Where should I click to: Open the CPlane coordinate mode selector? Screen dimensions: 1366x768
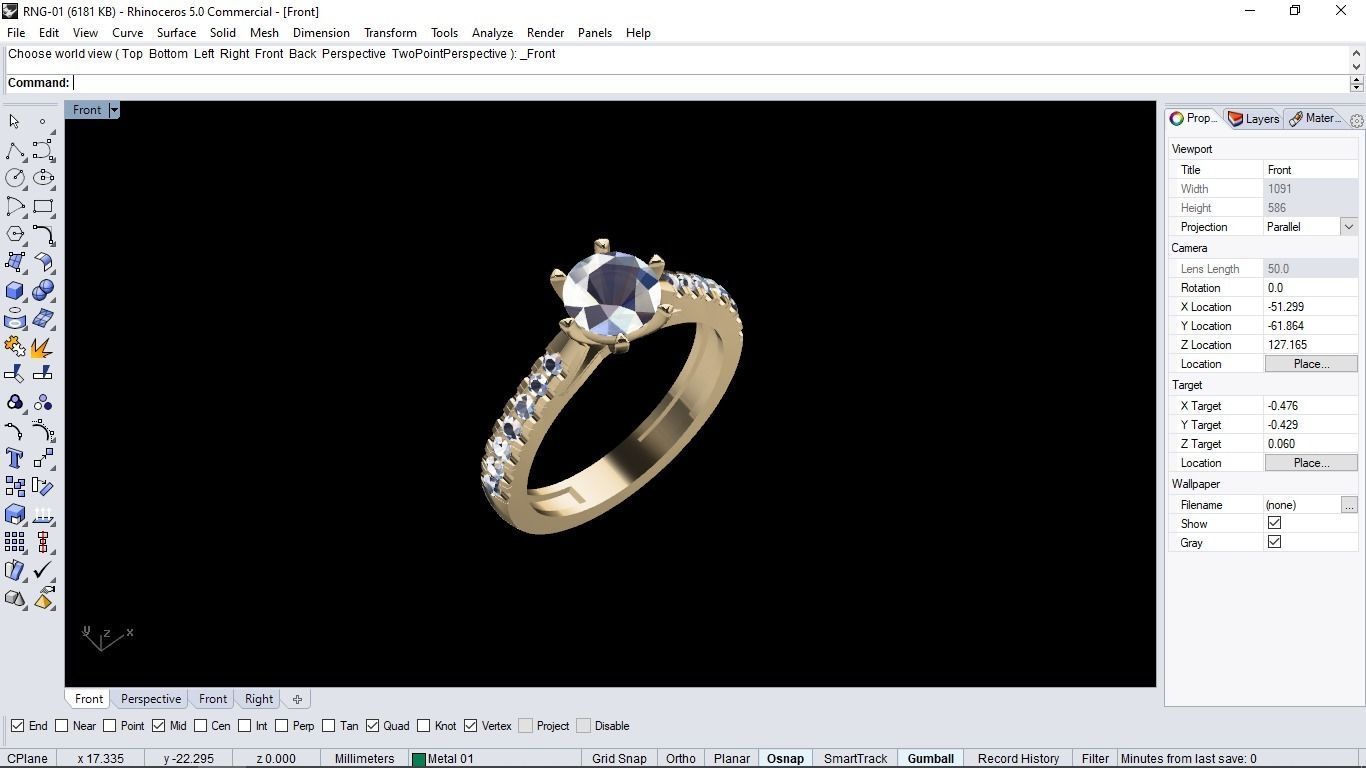28,758
